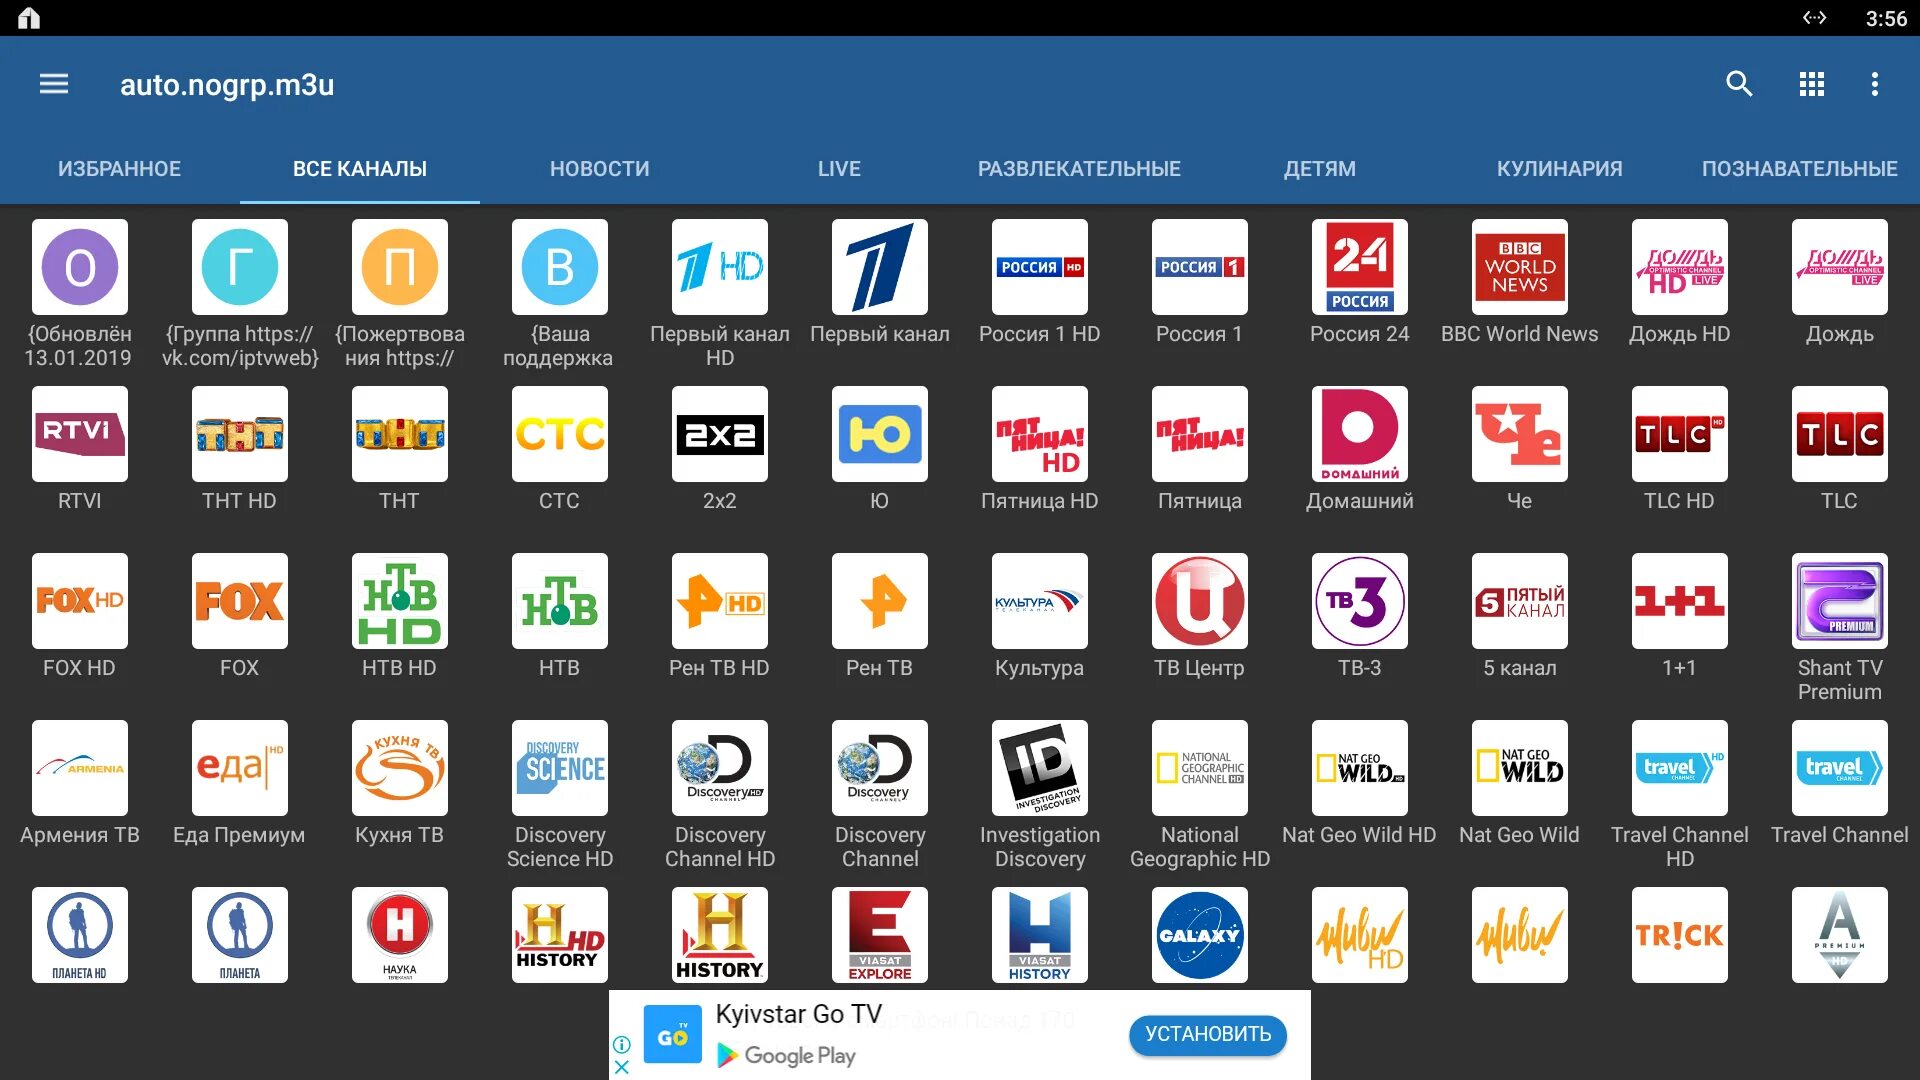1920x1080 pixels.
Task: Switch to НОВОСТИ tab
Action: point(600,169)
